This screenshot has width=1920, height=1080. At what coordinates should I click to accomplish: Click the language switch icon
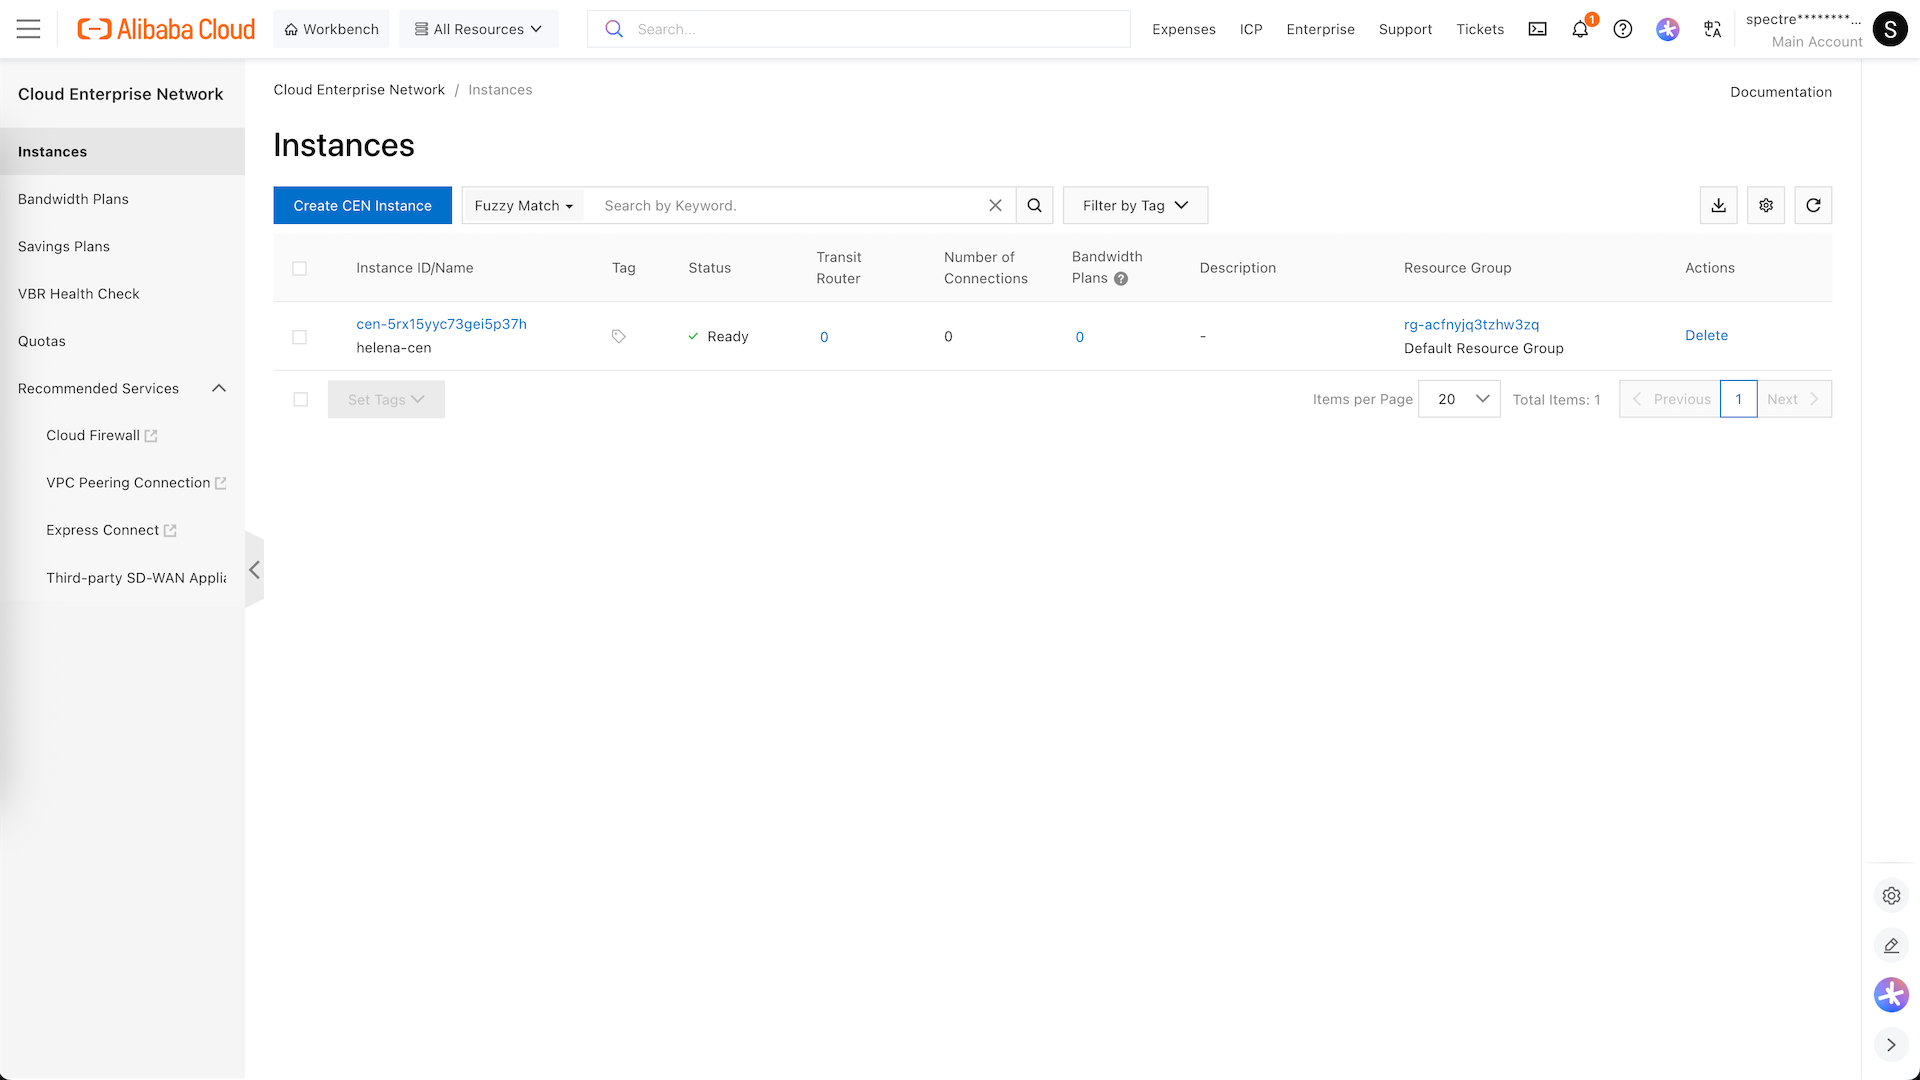pos(1712,29)
